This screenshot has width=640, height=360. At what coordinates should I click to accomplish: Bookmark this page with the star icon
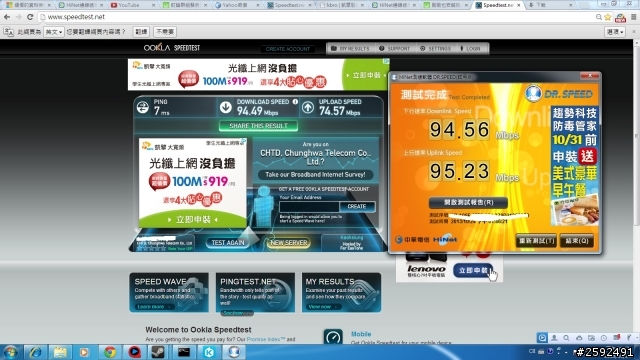click(x=608, y=17)
